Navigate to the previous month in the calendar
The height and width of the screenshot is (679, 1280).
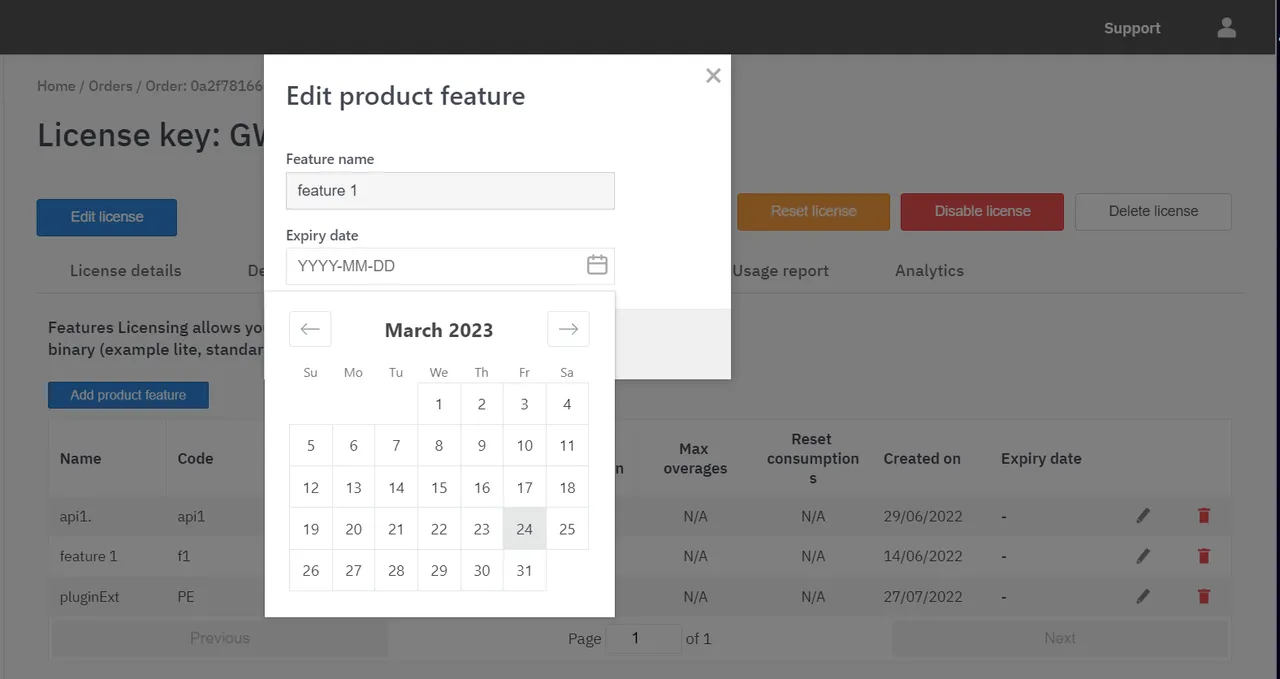[x=310, y=328]
